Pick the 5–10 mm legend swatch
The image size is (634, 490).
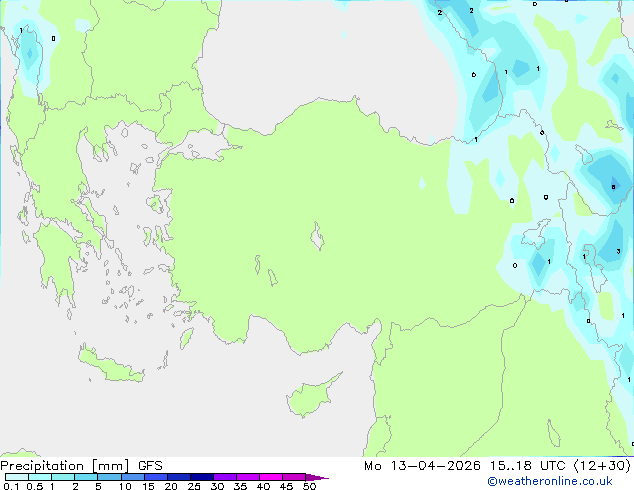pos(109,477)
